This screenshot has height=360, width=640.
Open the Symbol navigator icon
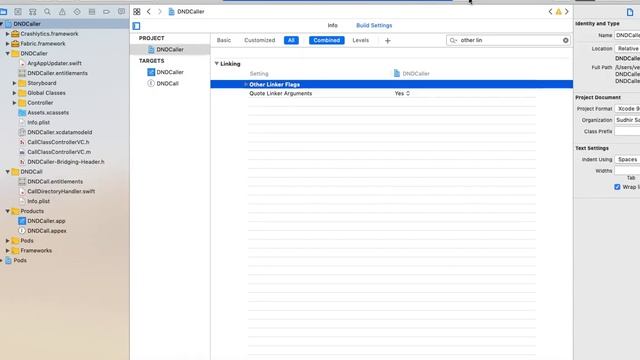33,12
